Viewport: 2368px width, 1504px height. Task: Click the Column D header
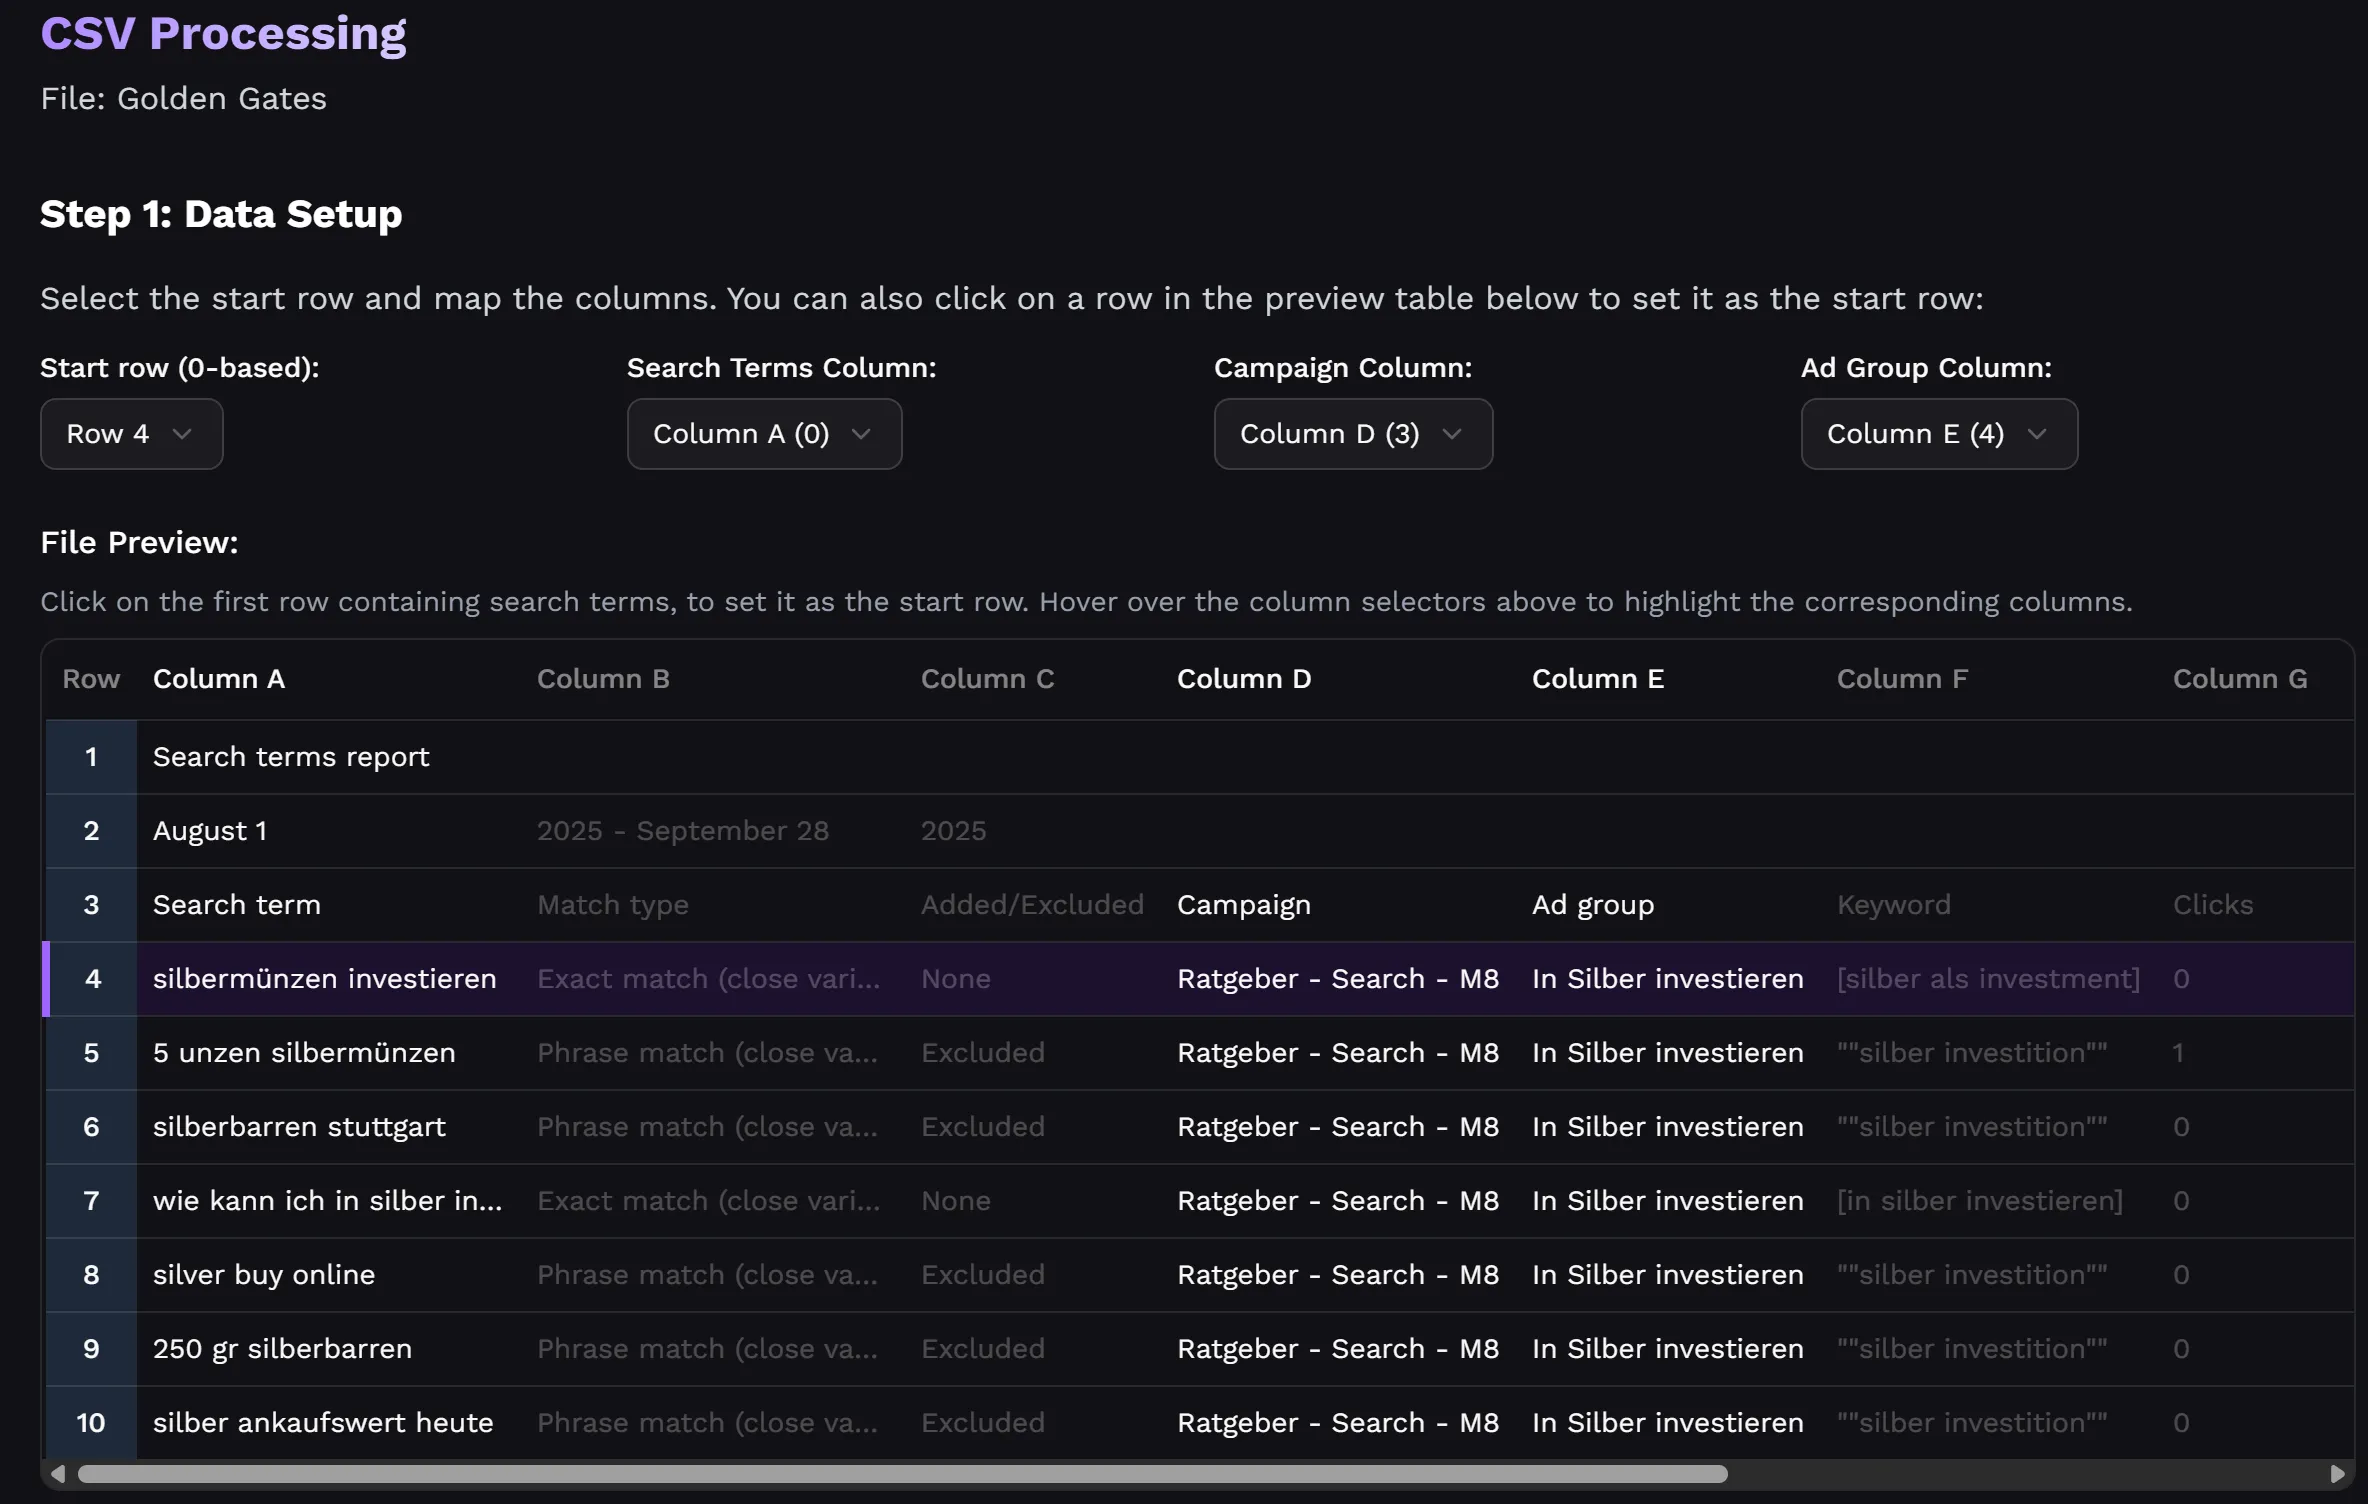(x=1243, y=679)
